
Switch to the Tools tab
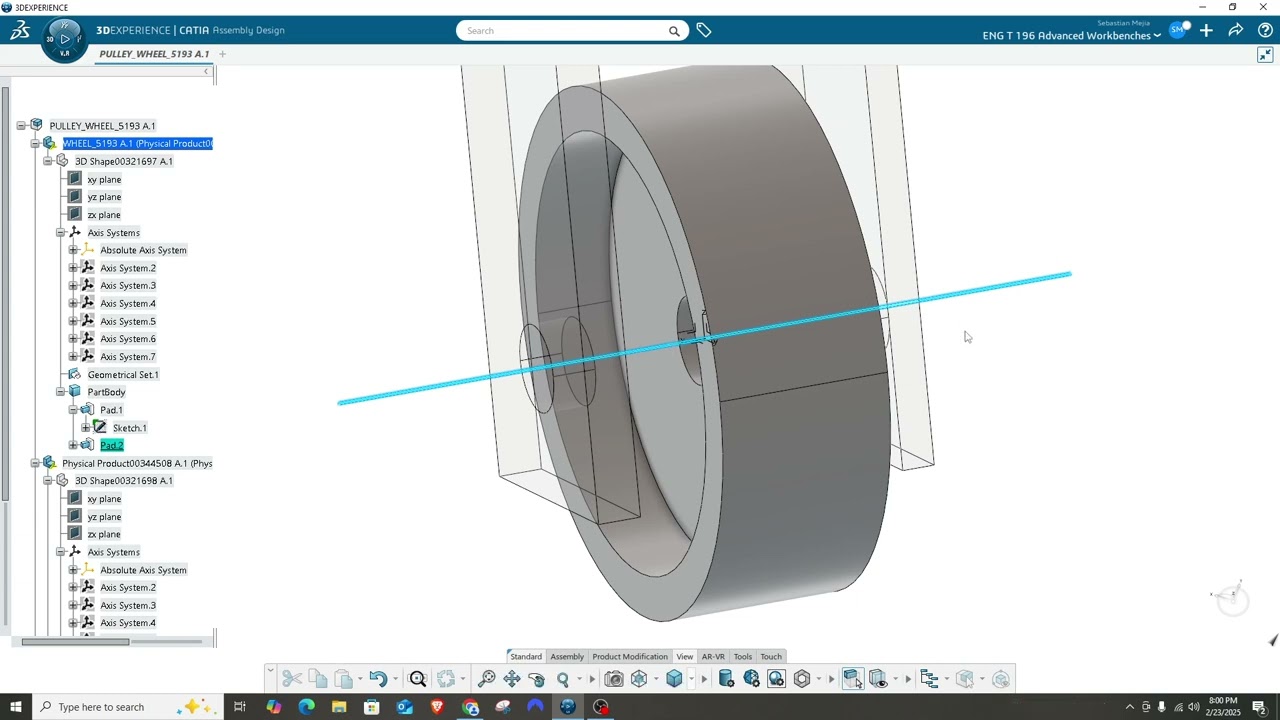point(743,657)
